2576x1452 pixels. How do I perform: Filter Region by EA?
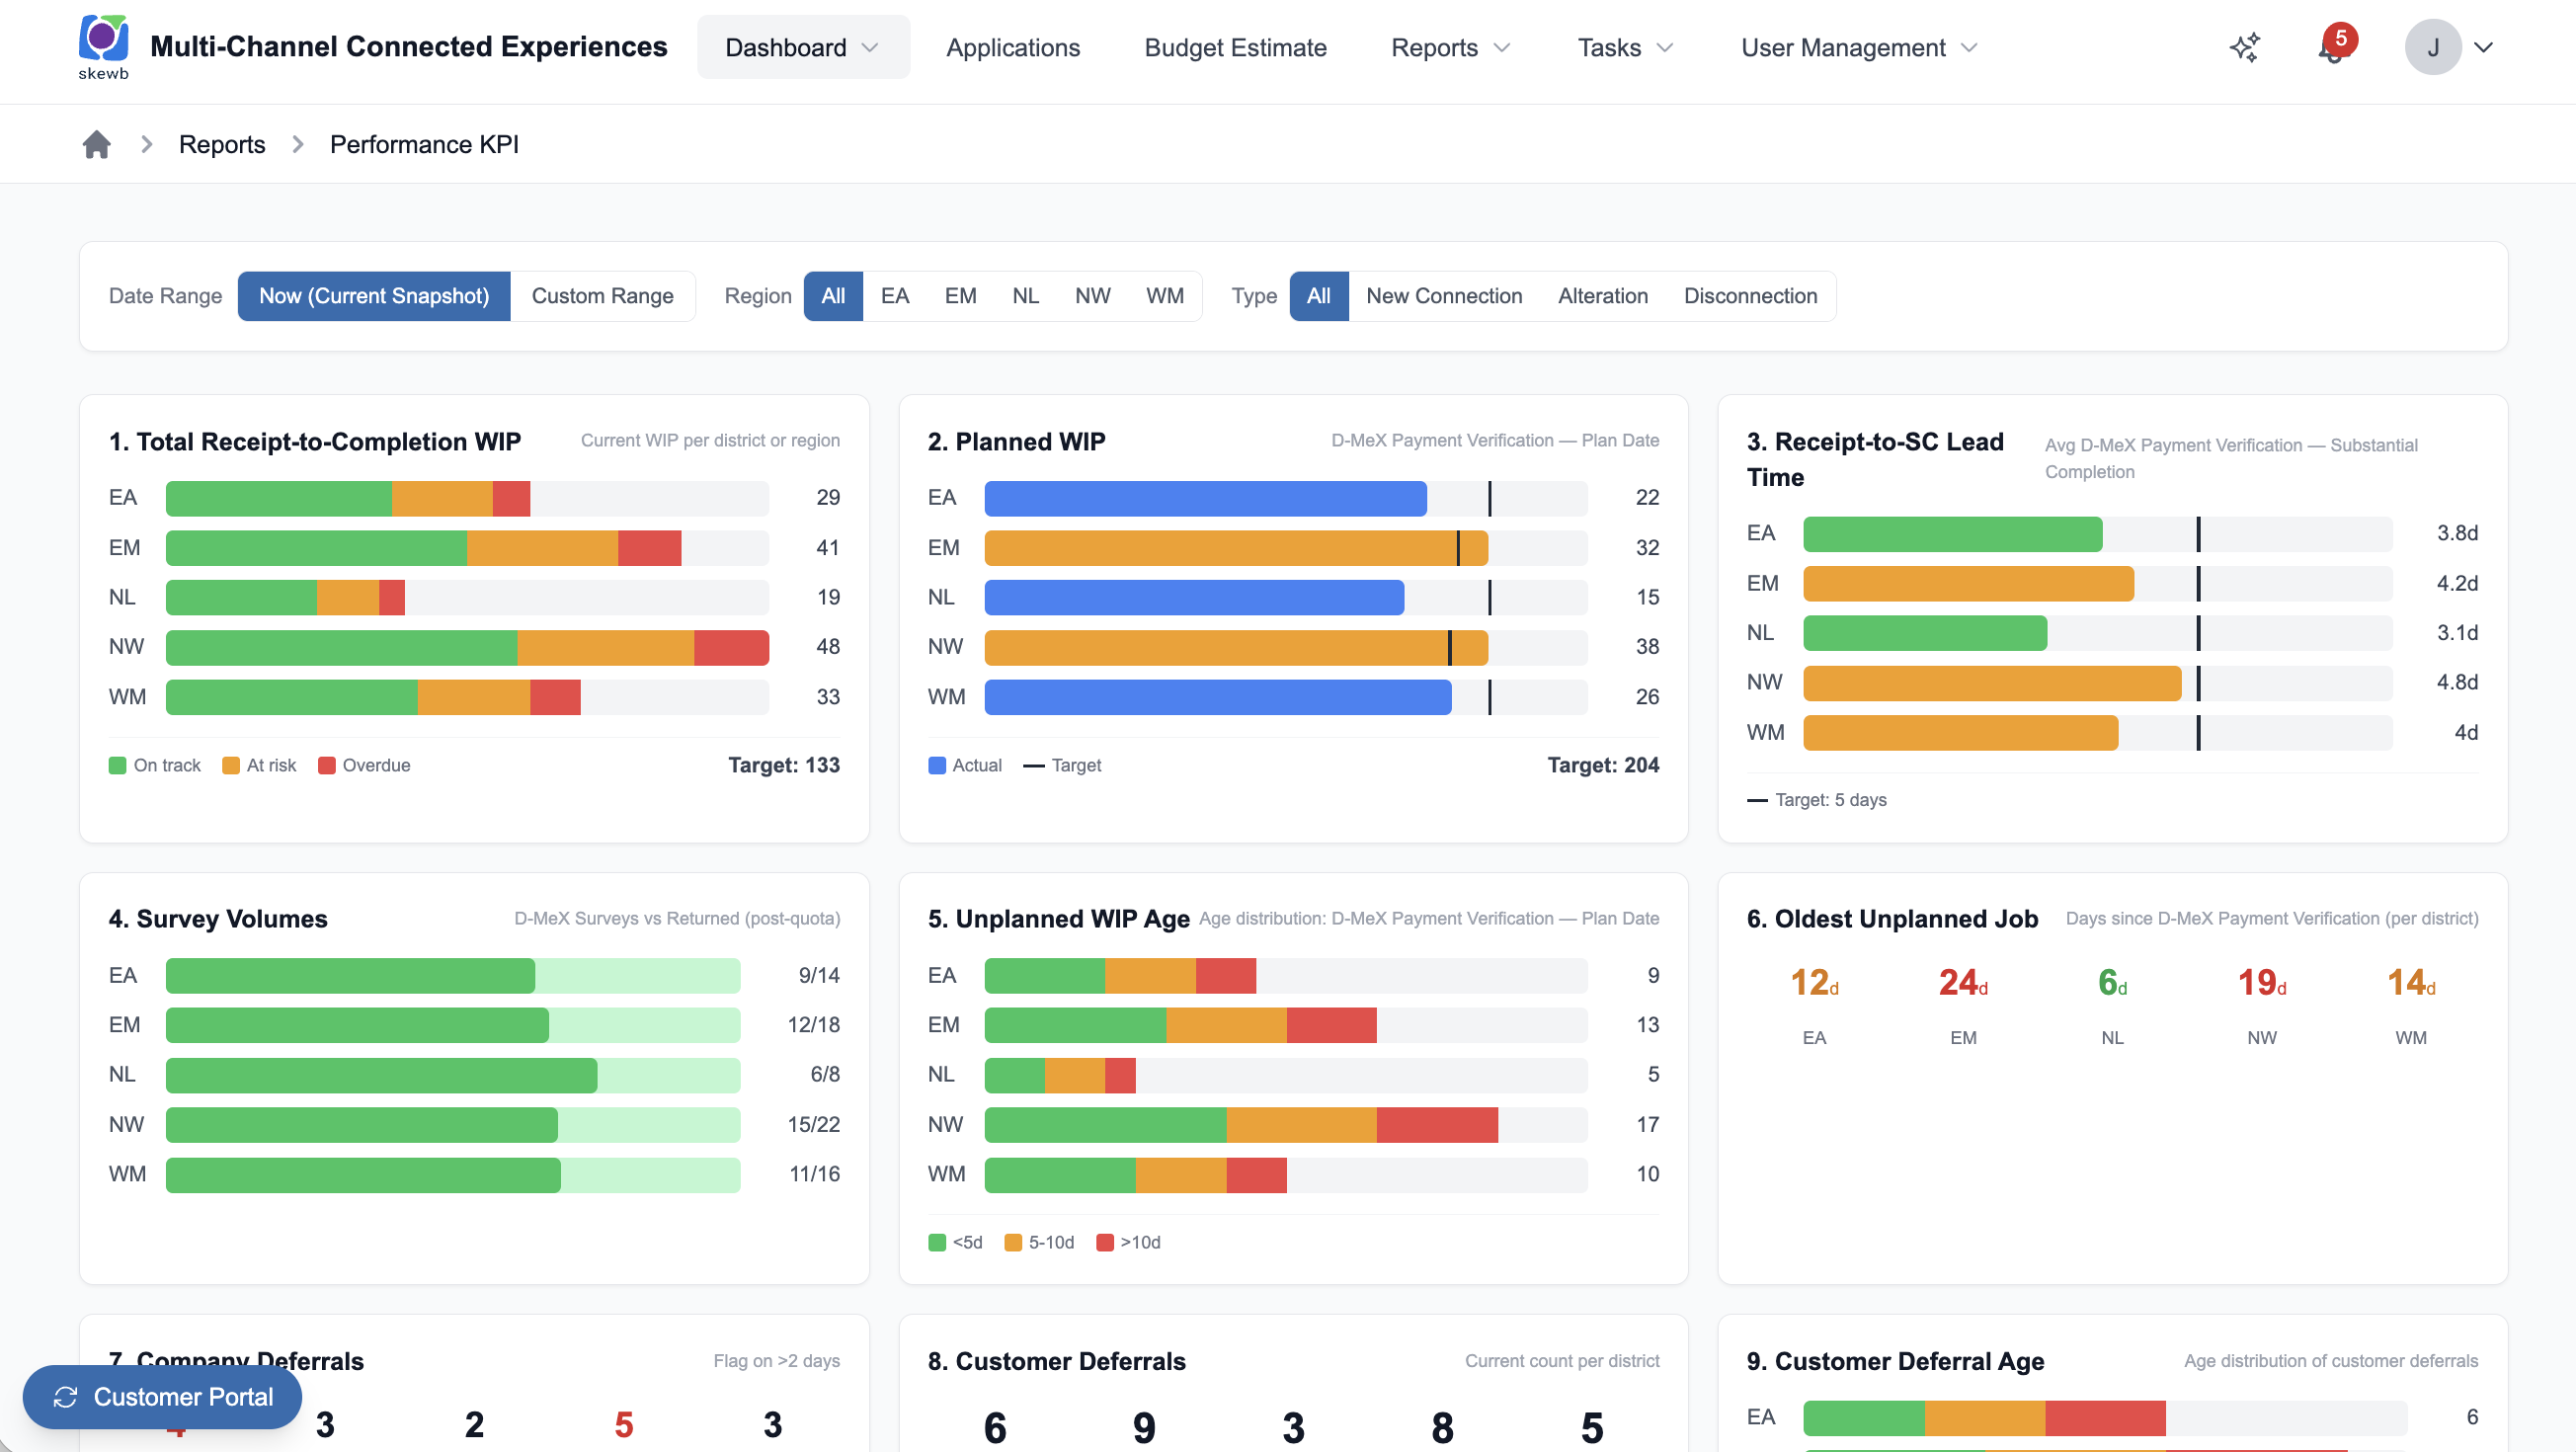[895, 296]
